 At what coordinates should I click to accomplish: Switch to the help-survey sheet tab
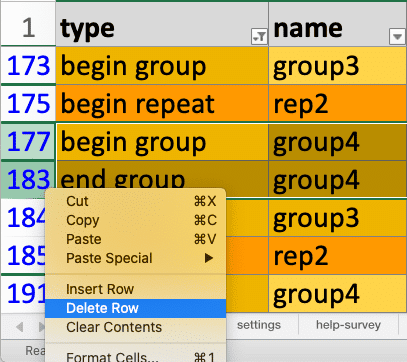click(348, 325)
